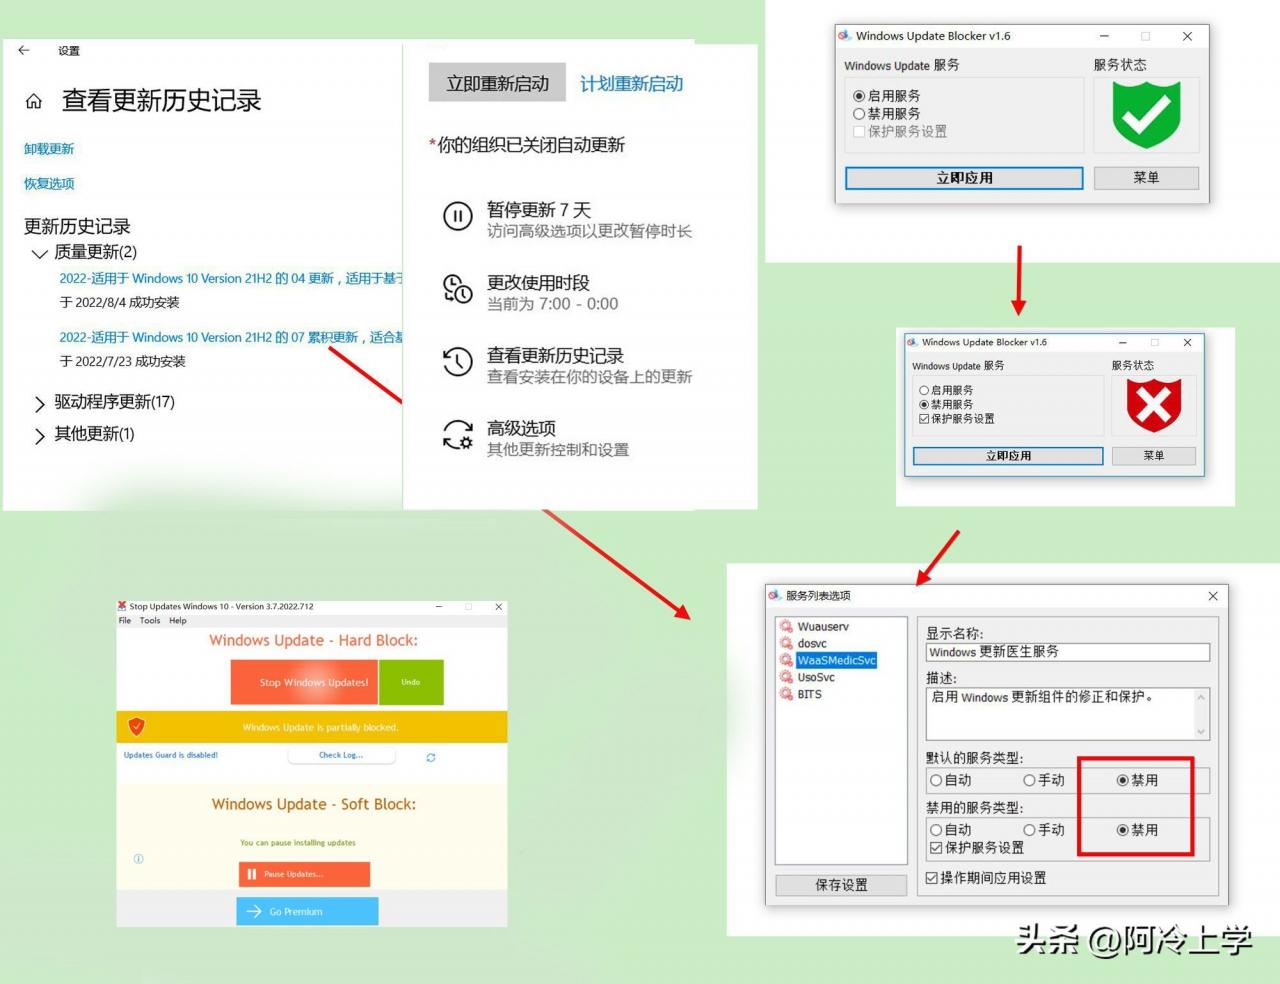1280x984 pixels.
Task: Click the Wuauserv service icon in list
Action: tap(787, 627)
